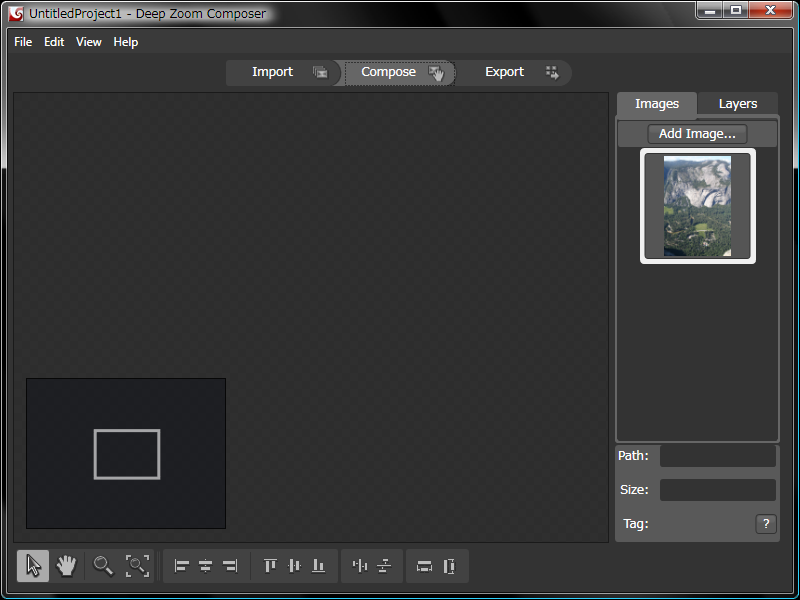Image resolution: width=800 pixels, height=600 pixels.
Task: Click the Fit to Screen zoom icon
Action: [x=137, y=566]
